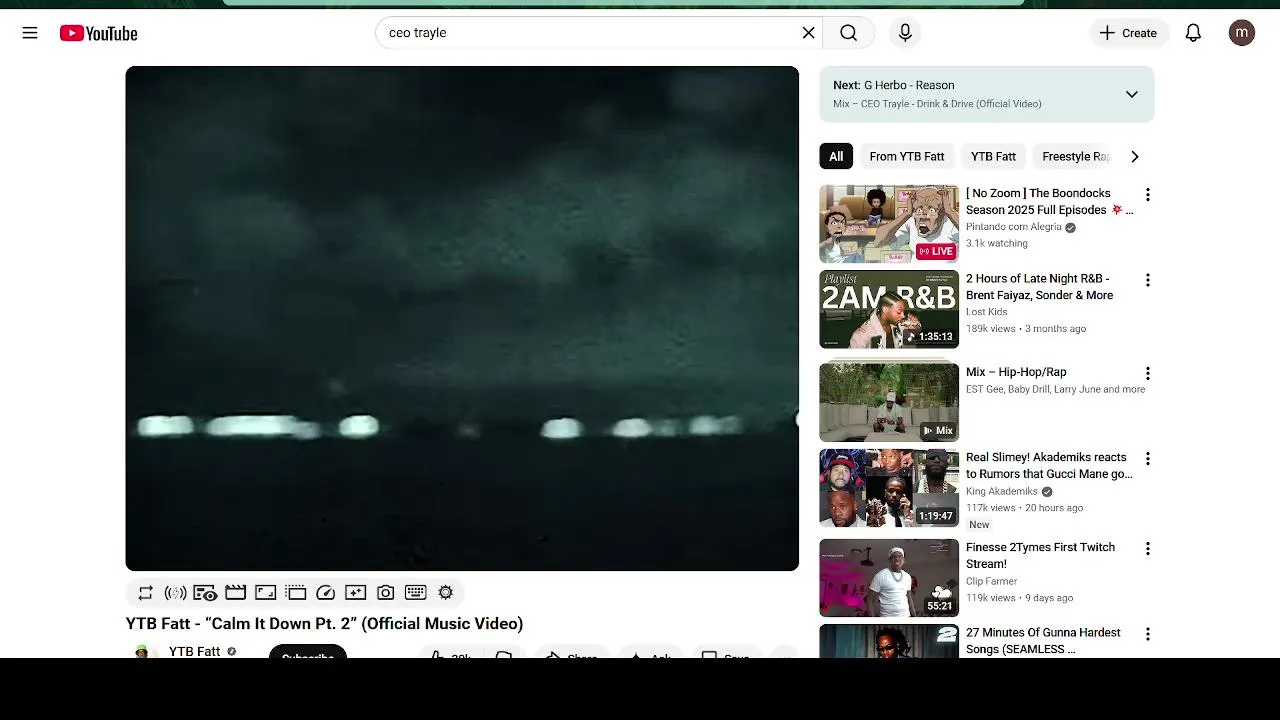
Task: Open the Hip-Hop/Rap mix thumbnail
Action: click(889, 402)
